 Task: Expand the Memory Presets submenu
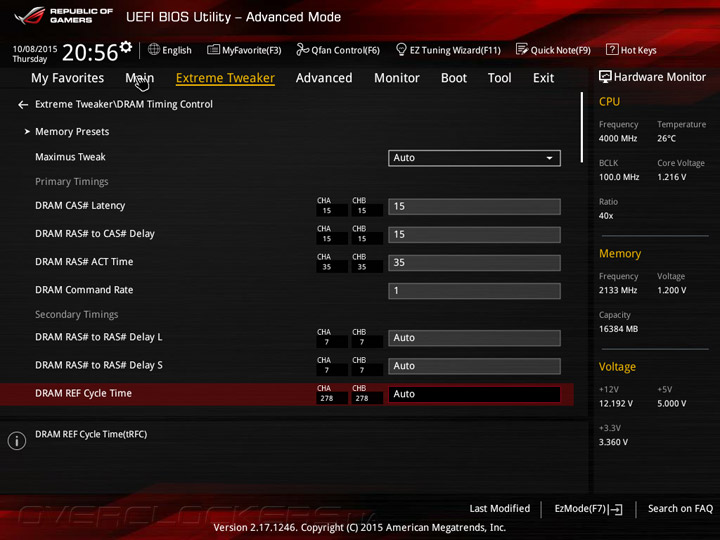click(72, 132)
